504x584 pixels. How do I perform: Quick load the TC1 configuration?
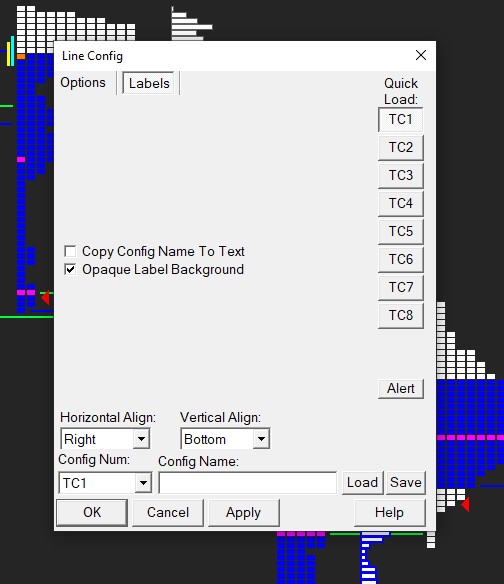pos(401,120)
